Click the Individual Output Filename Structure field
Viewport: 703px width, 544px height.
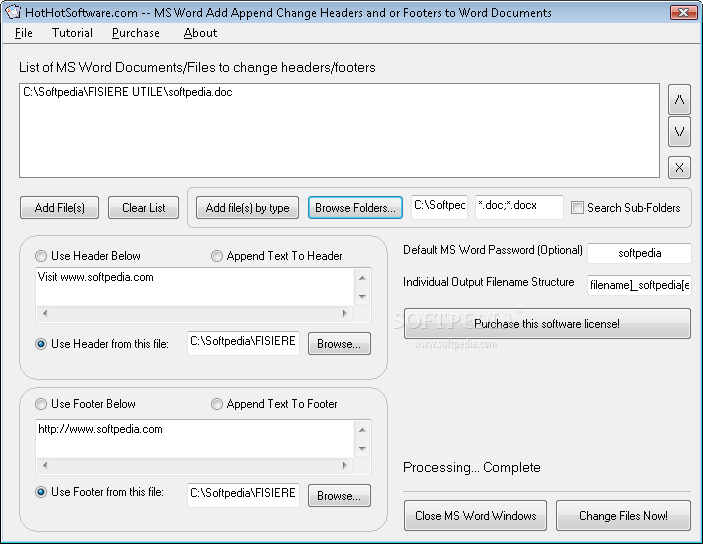coord(639,285)
